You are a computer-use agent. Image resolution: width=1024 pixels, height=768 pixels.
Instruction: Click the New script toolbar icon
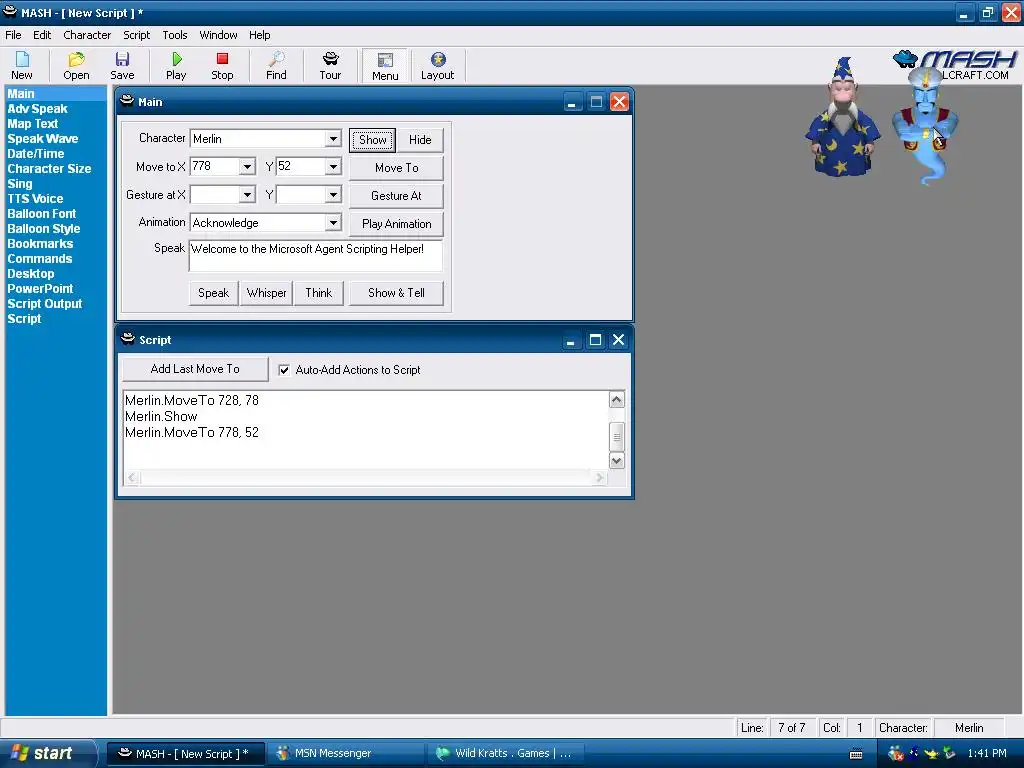pos(22,66)
